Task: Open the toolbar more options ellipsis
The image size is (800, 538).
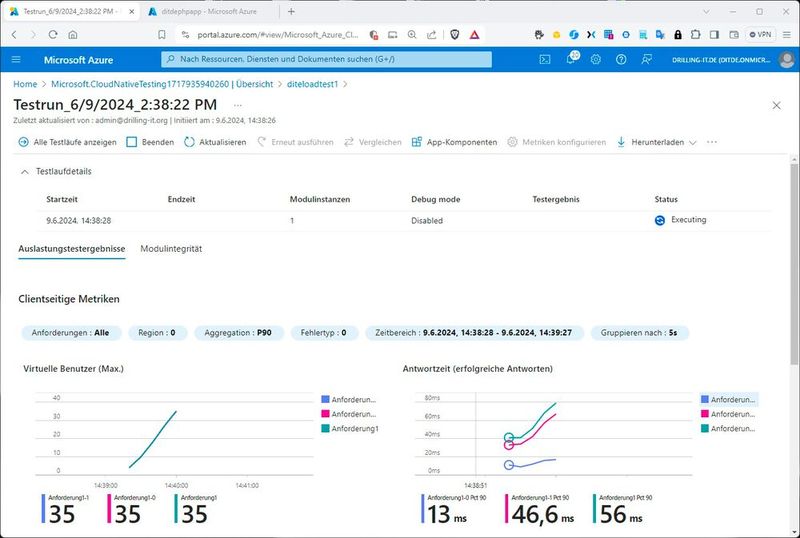Action: [712, 142]
